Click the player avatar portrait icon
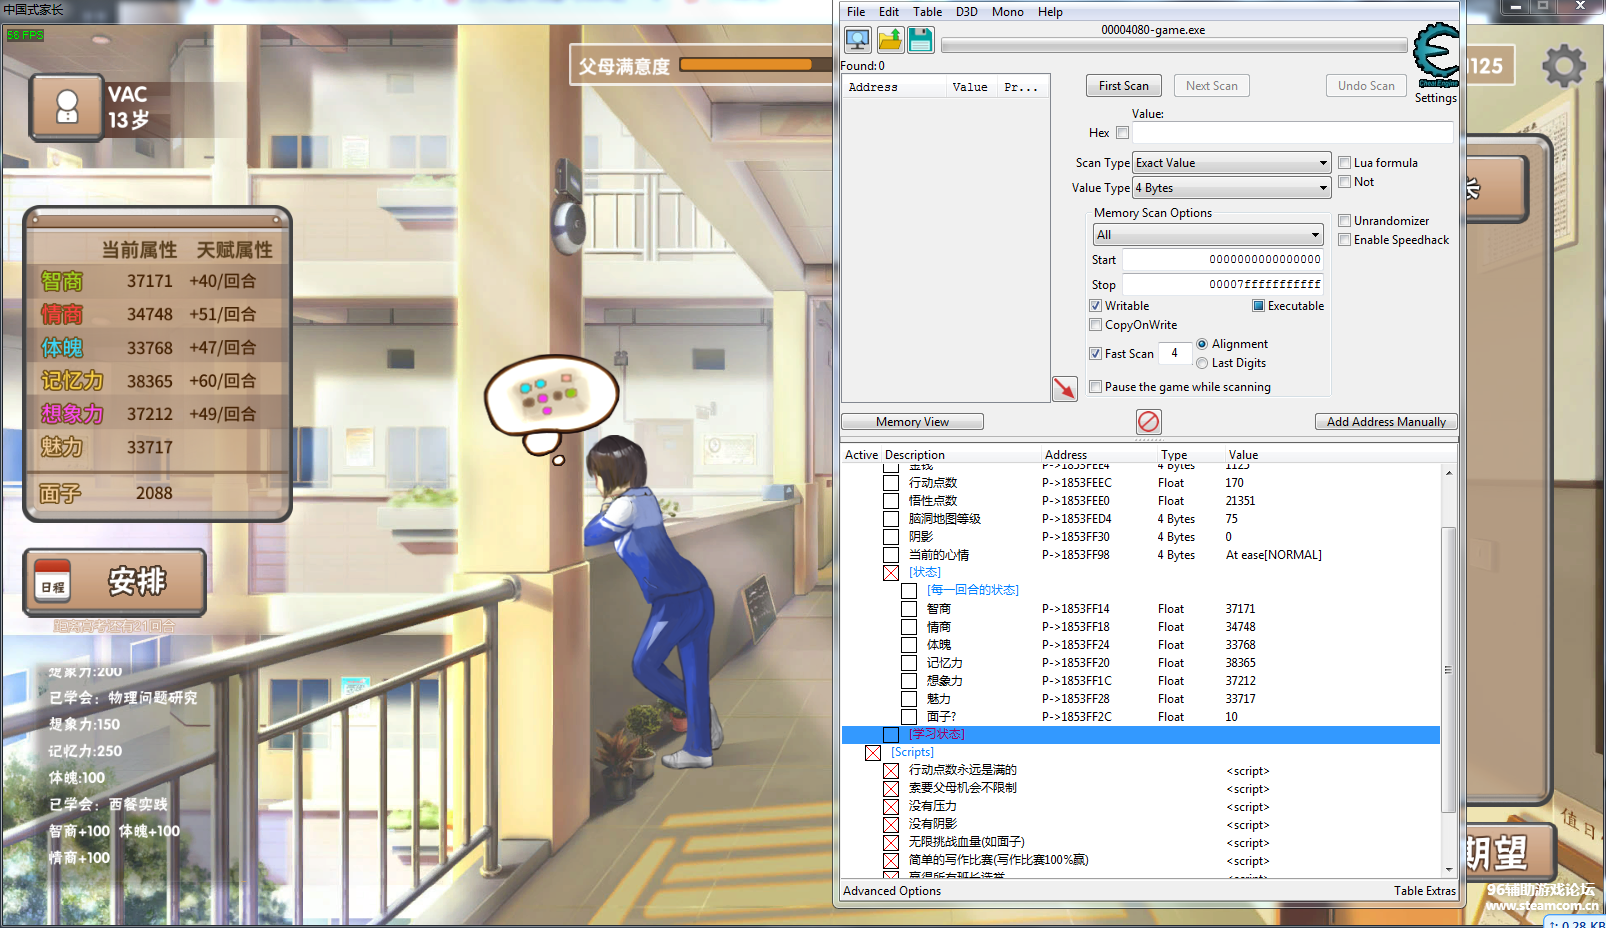Viewport: 1606px width, 928px height. tap(67, 107)
